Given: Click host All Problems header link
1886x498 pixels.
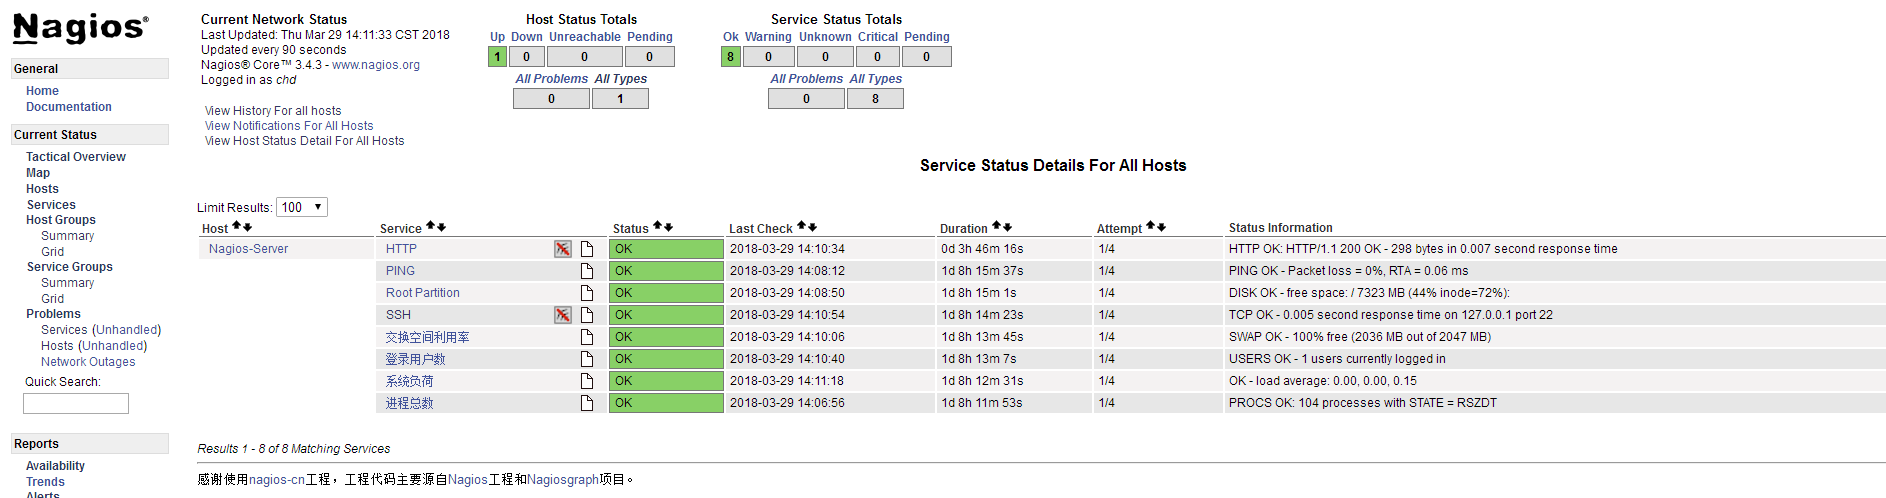Looking at the screenshot, I should [x=552, y=79].
